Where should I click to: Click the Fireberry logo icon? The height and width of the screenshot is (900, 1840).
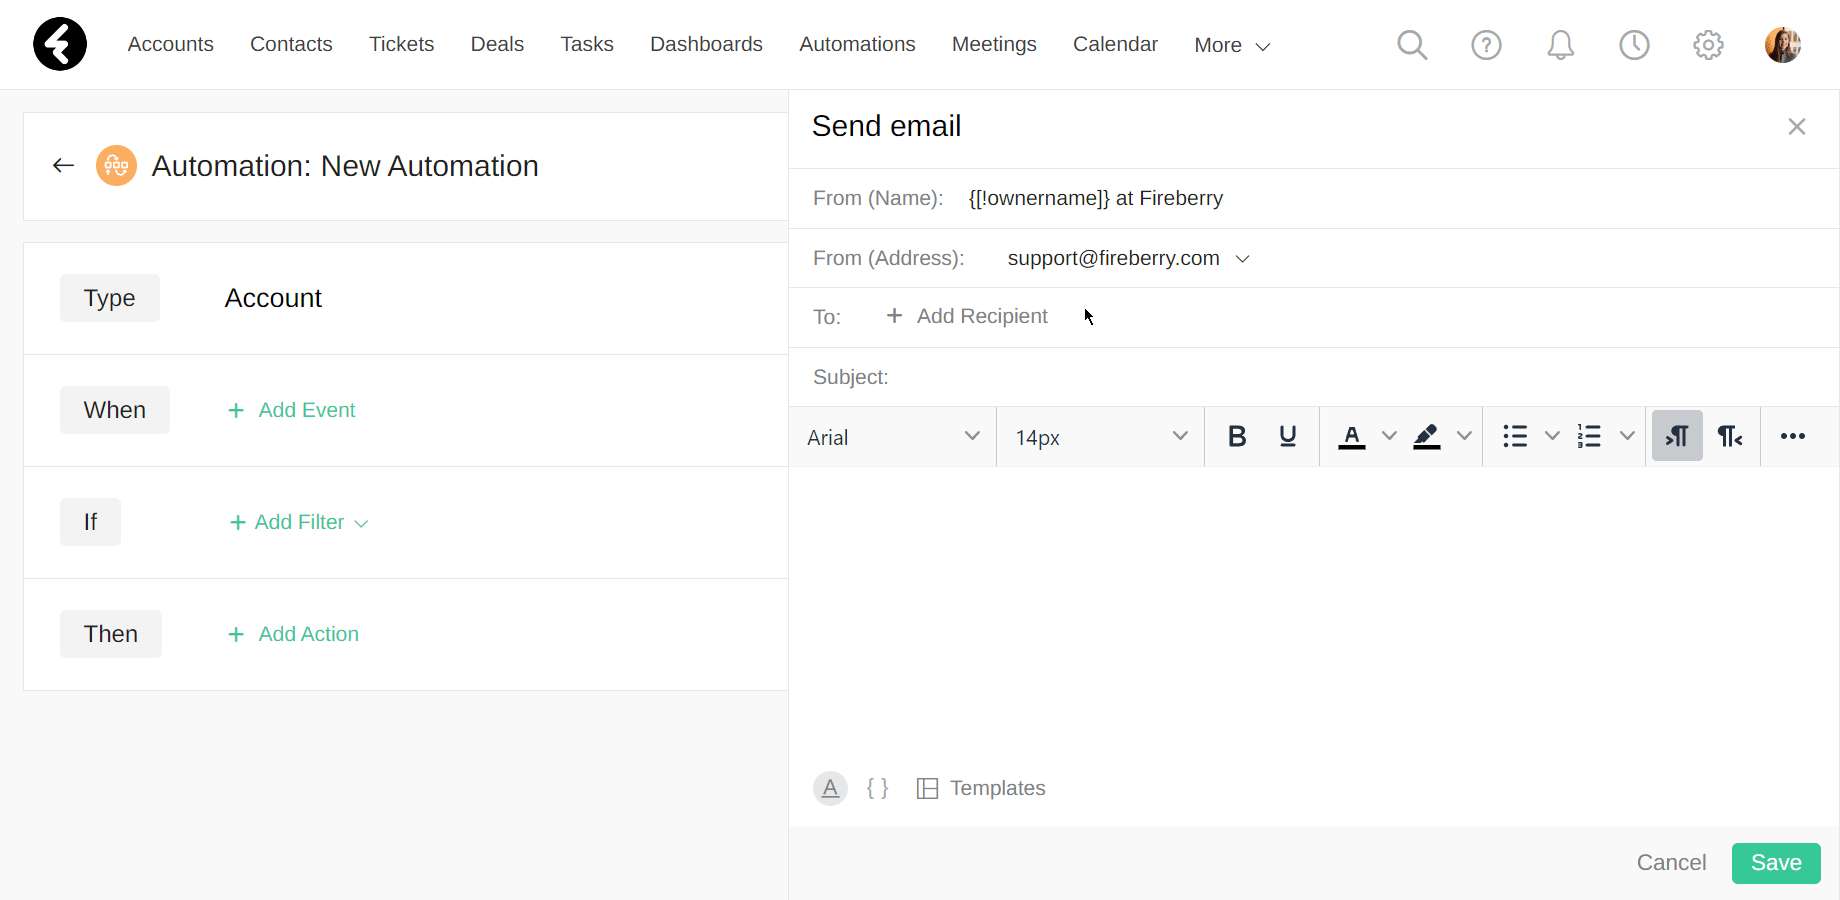(60, 44)
